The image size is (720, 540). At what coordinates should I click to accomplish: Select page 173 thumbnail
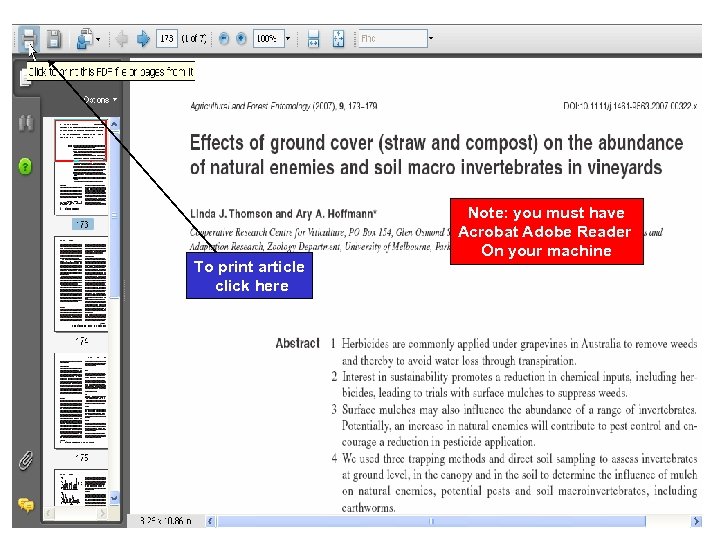coord(81,167)
